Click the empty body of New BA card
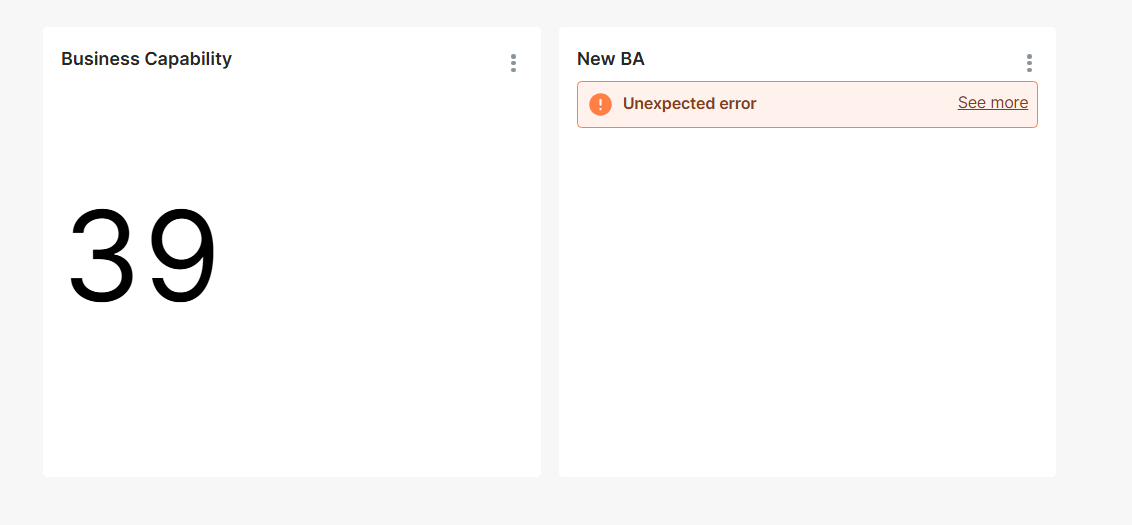 807,303
